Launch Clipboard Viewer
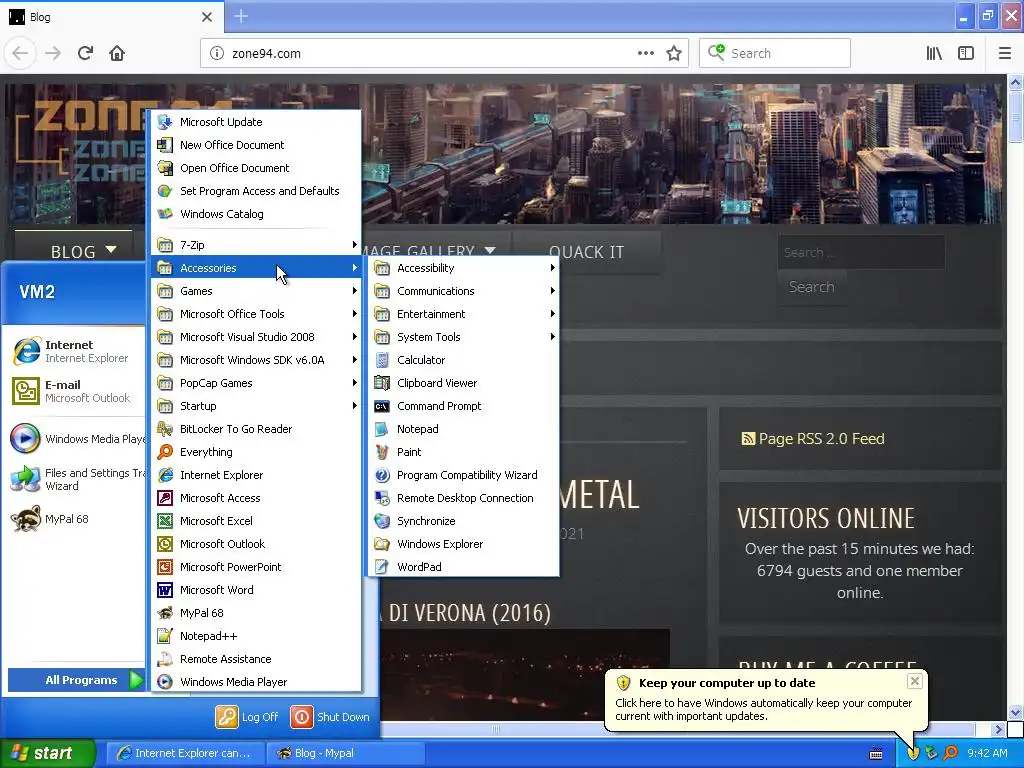 [x=463, y=383]
